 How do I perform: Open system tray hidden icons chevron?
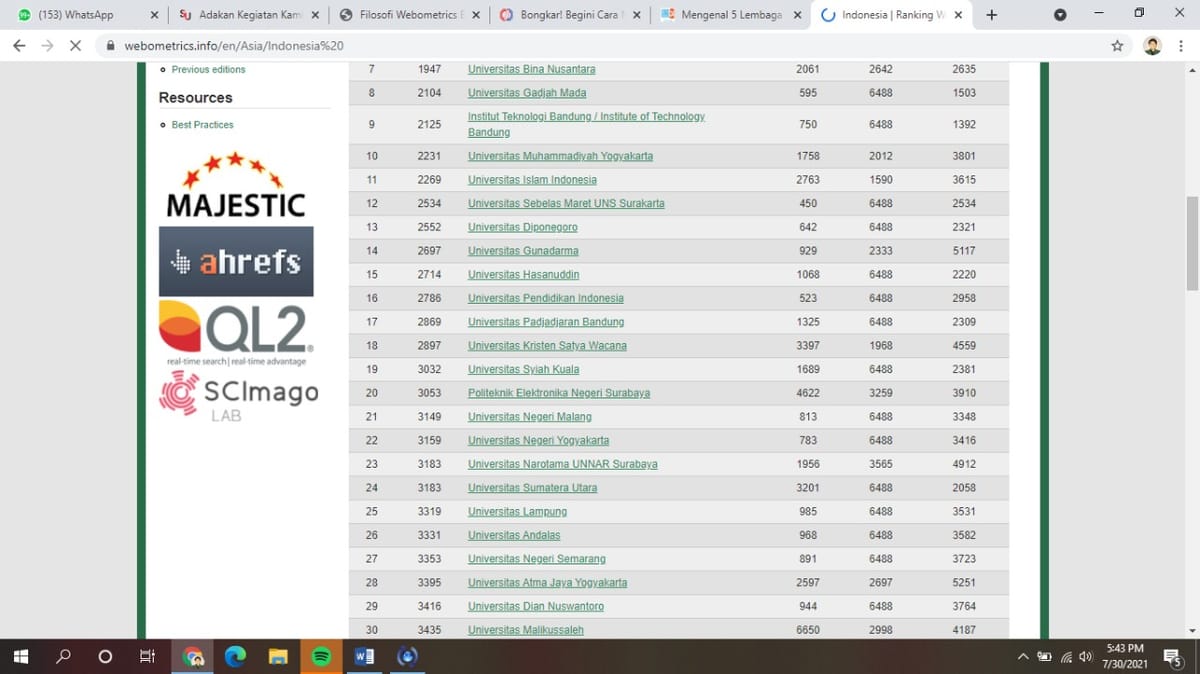pyautogui.click(x=1023, y=657)
